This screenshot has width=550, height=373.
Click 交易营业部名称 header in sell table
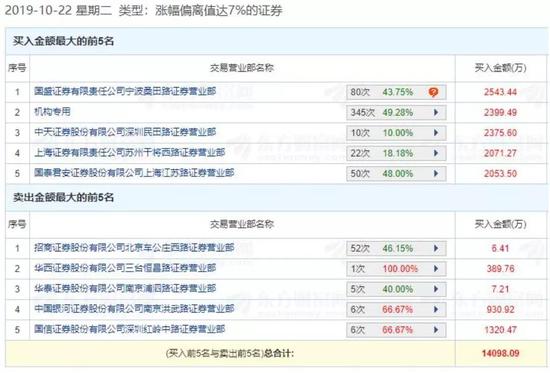[242, 224]
